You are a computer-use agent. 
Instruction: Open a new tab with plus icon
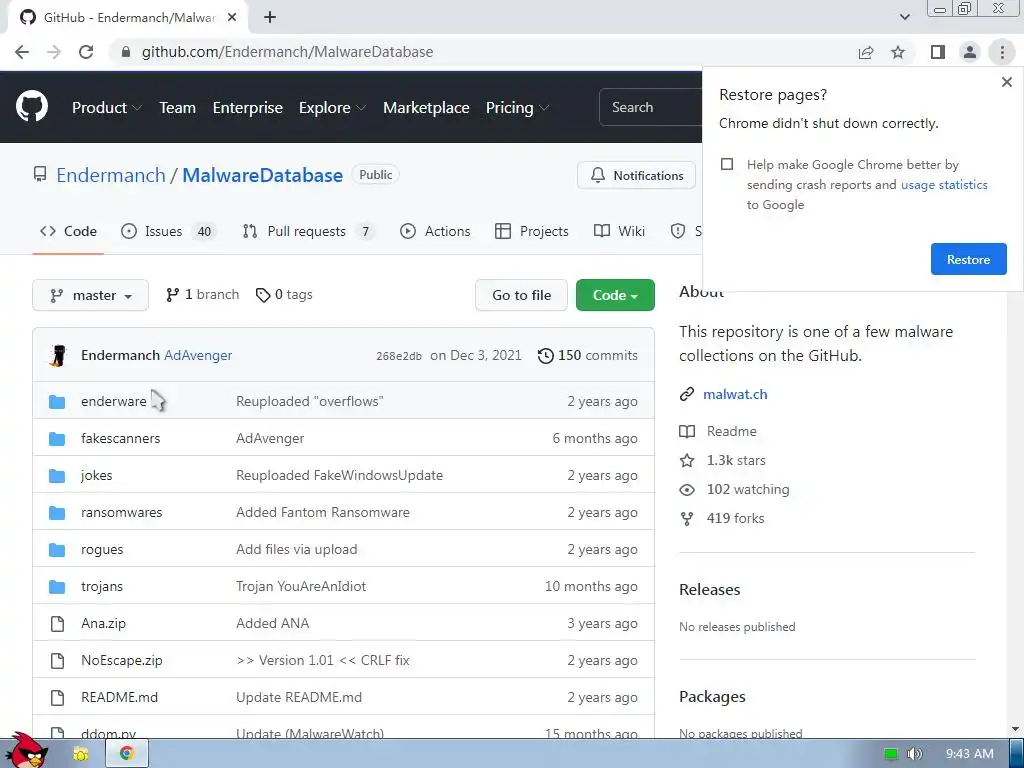270,18
